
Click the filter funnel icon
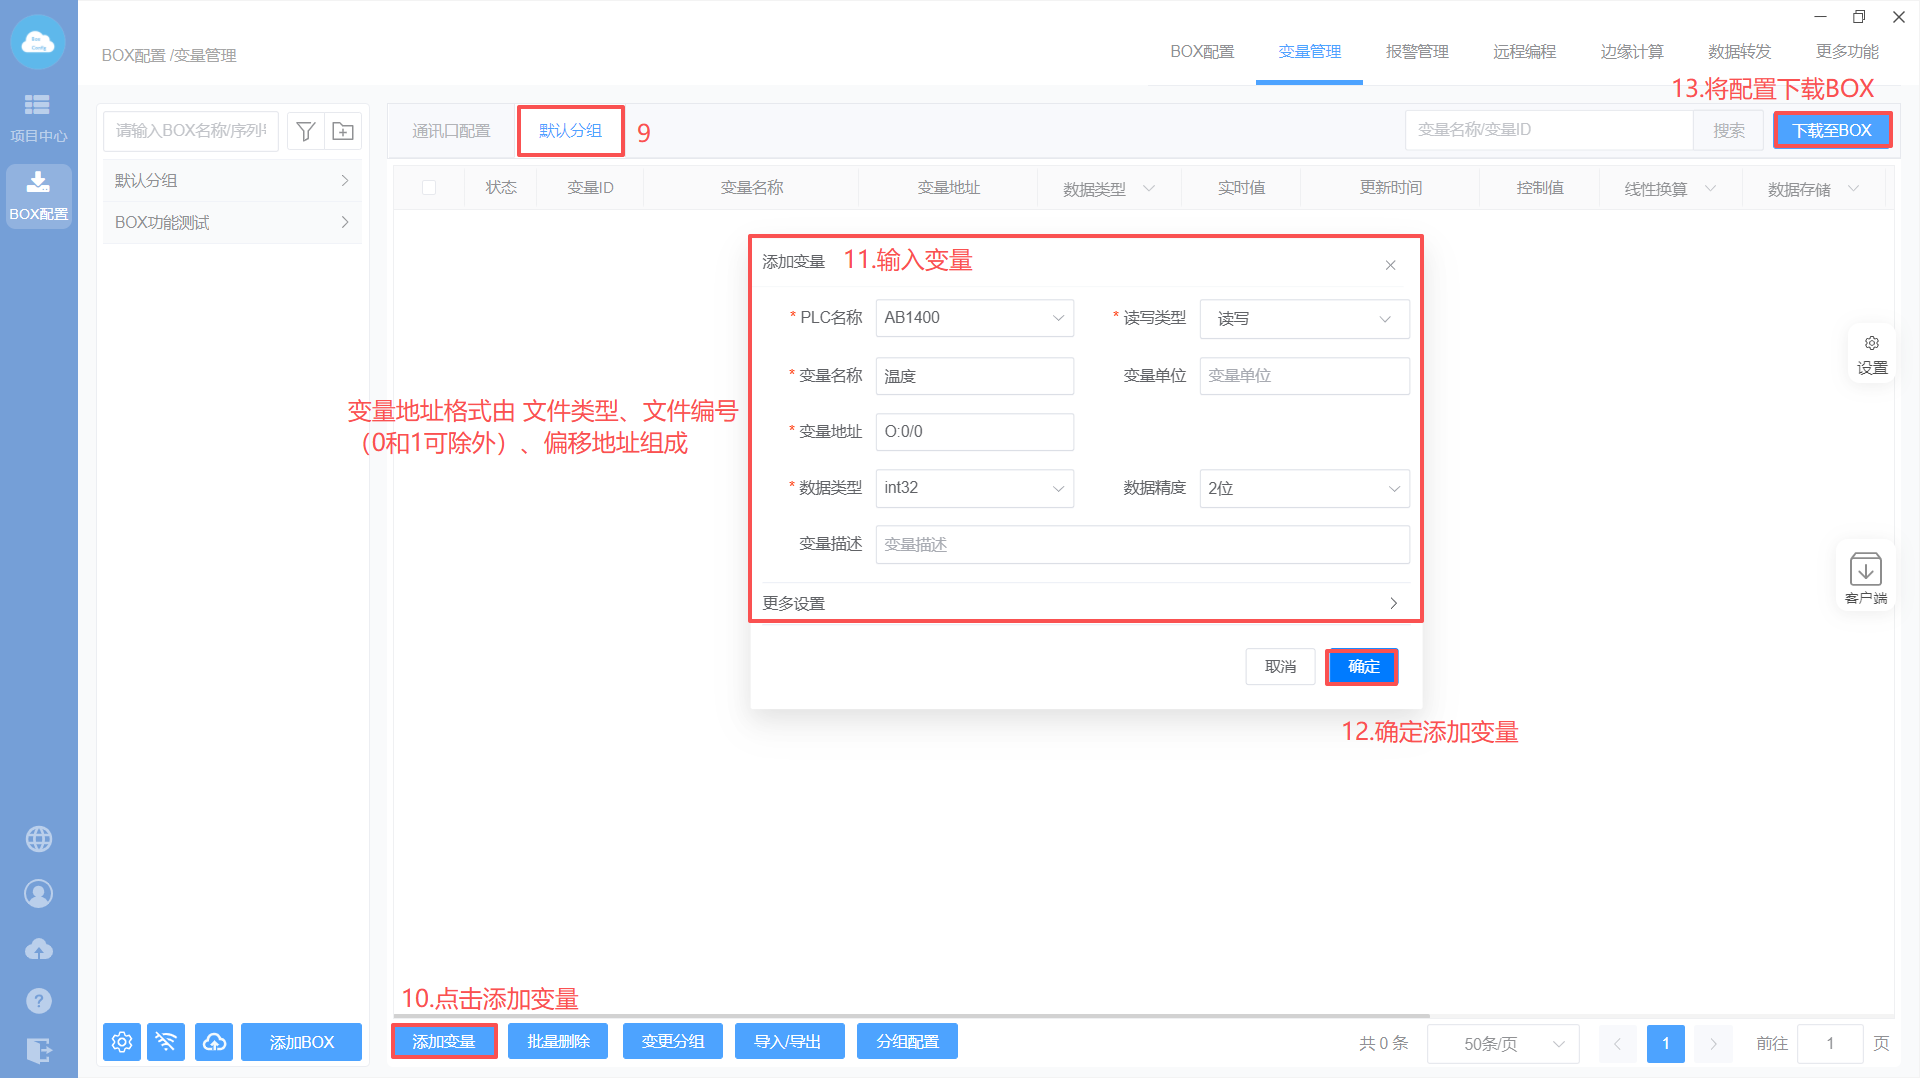click(306, 131)
